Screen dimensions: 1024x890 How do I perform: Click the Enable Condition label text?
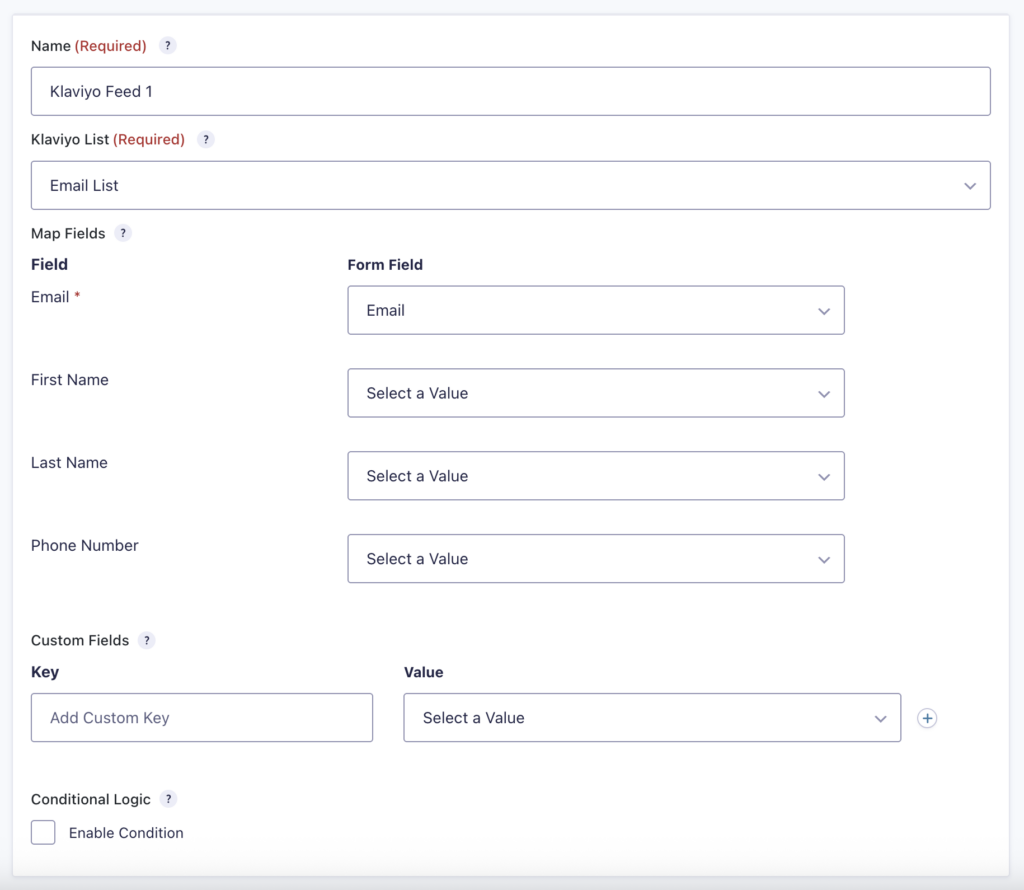coord(126,833)
